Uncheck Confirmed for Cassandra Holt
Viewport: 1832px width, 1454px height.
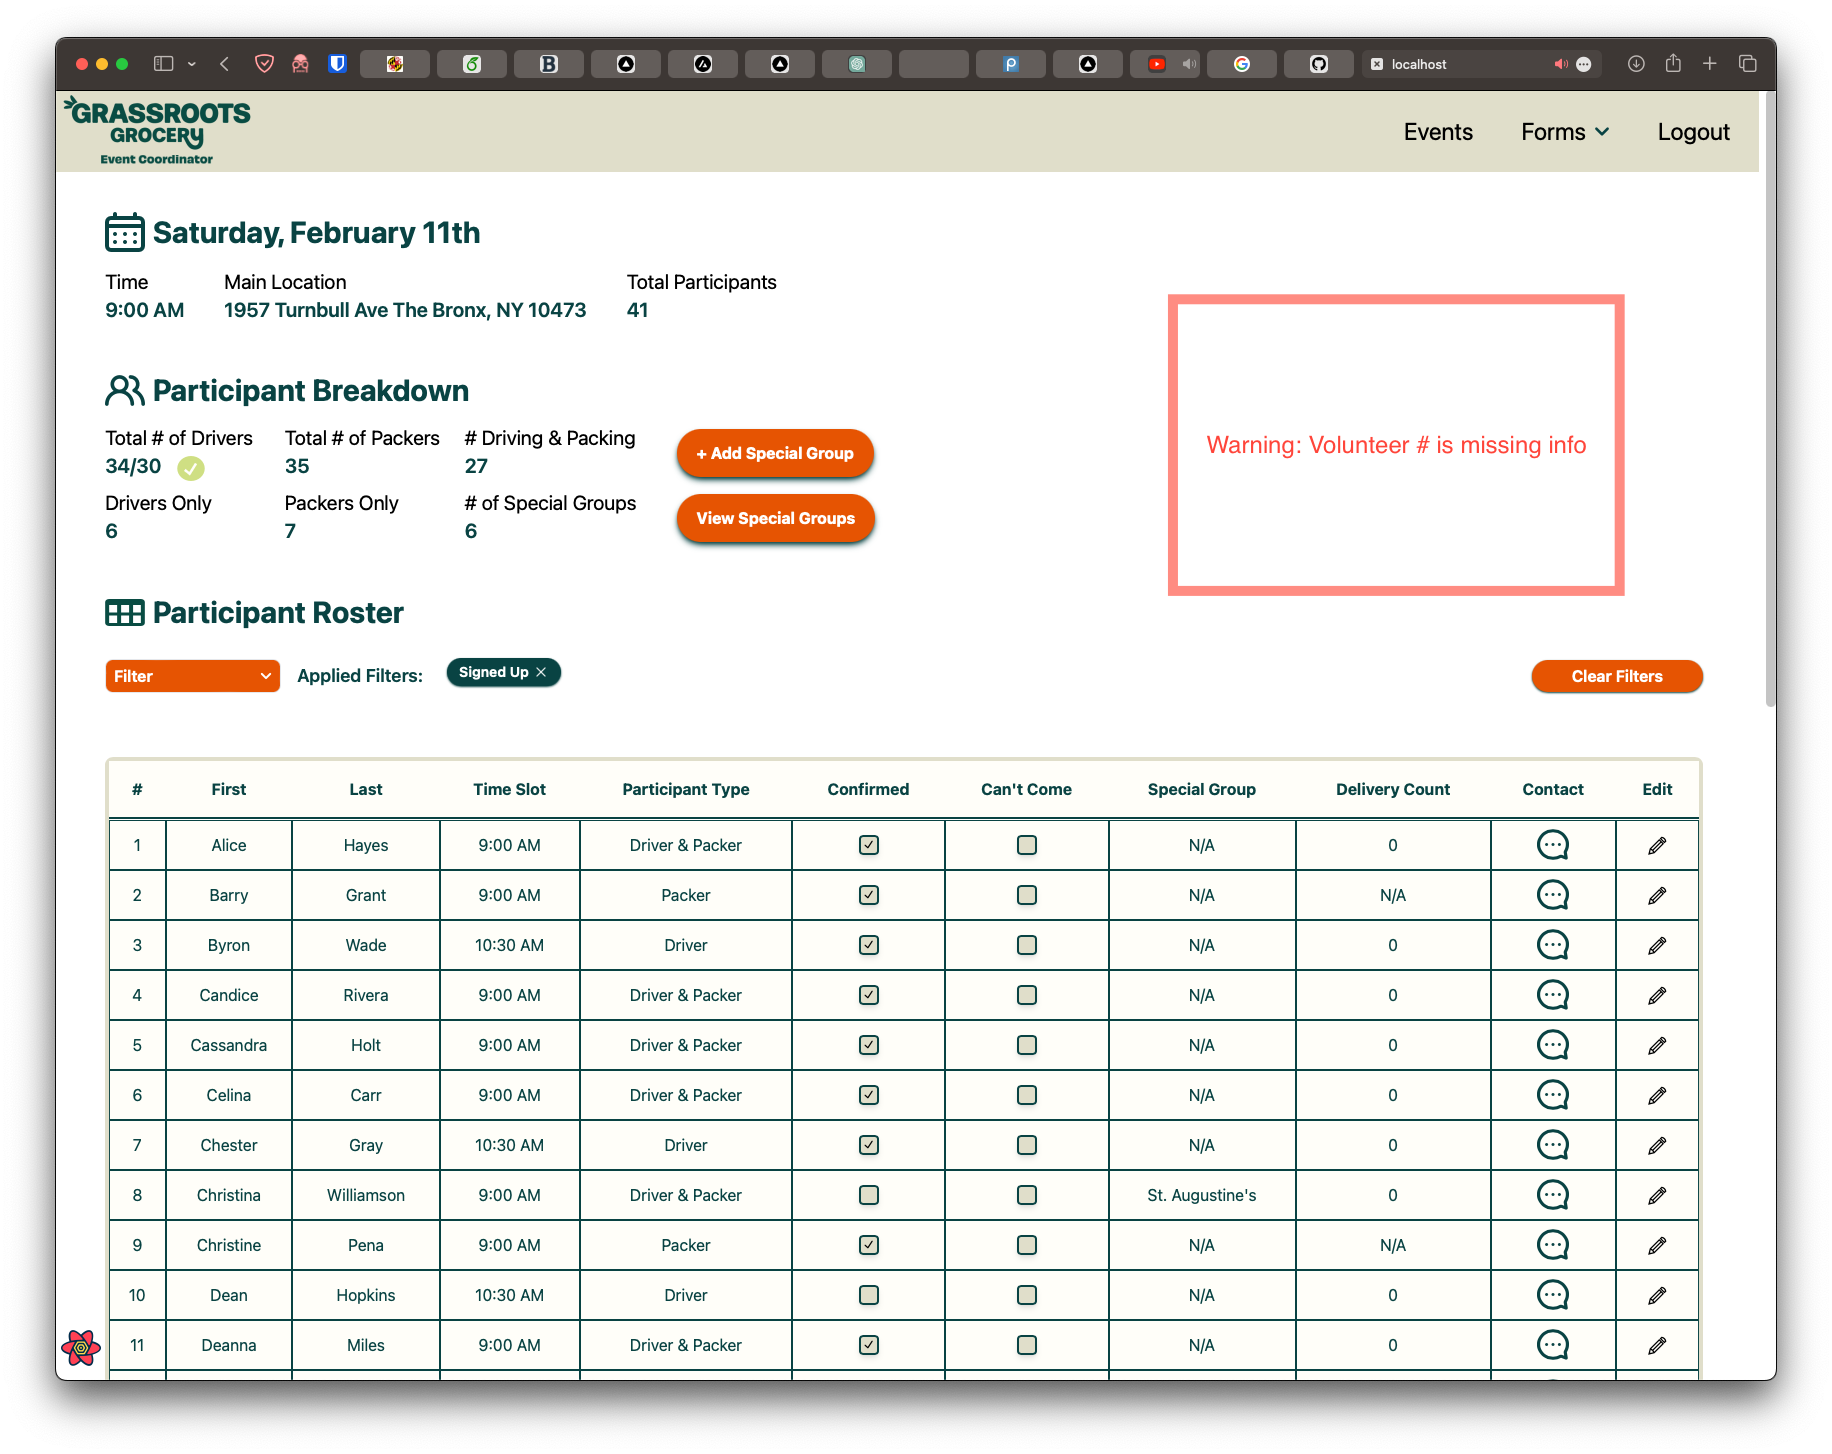click(868, 1045)
